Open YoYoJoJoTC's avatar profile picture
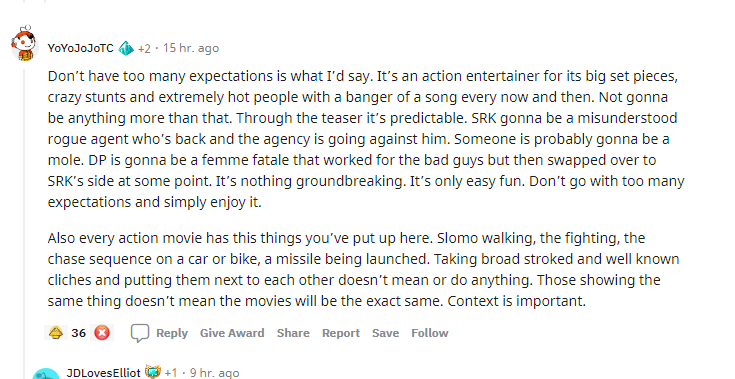 tap(24, 43)
